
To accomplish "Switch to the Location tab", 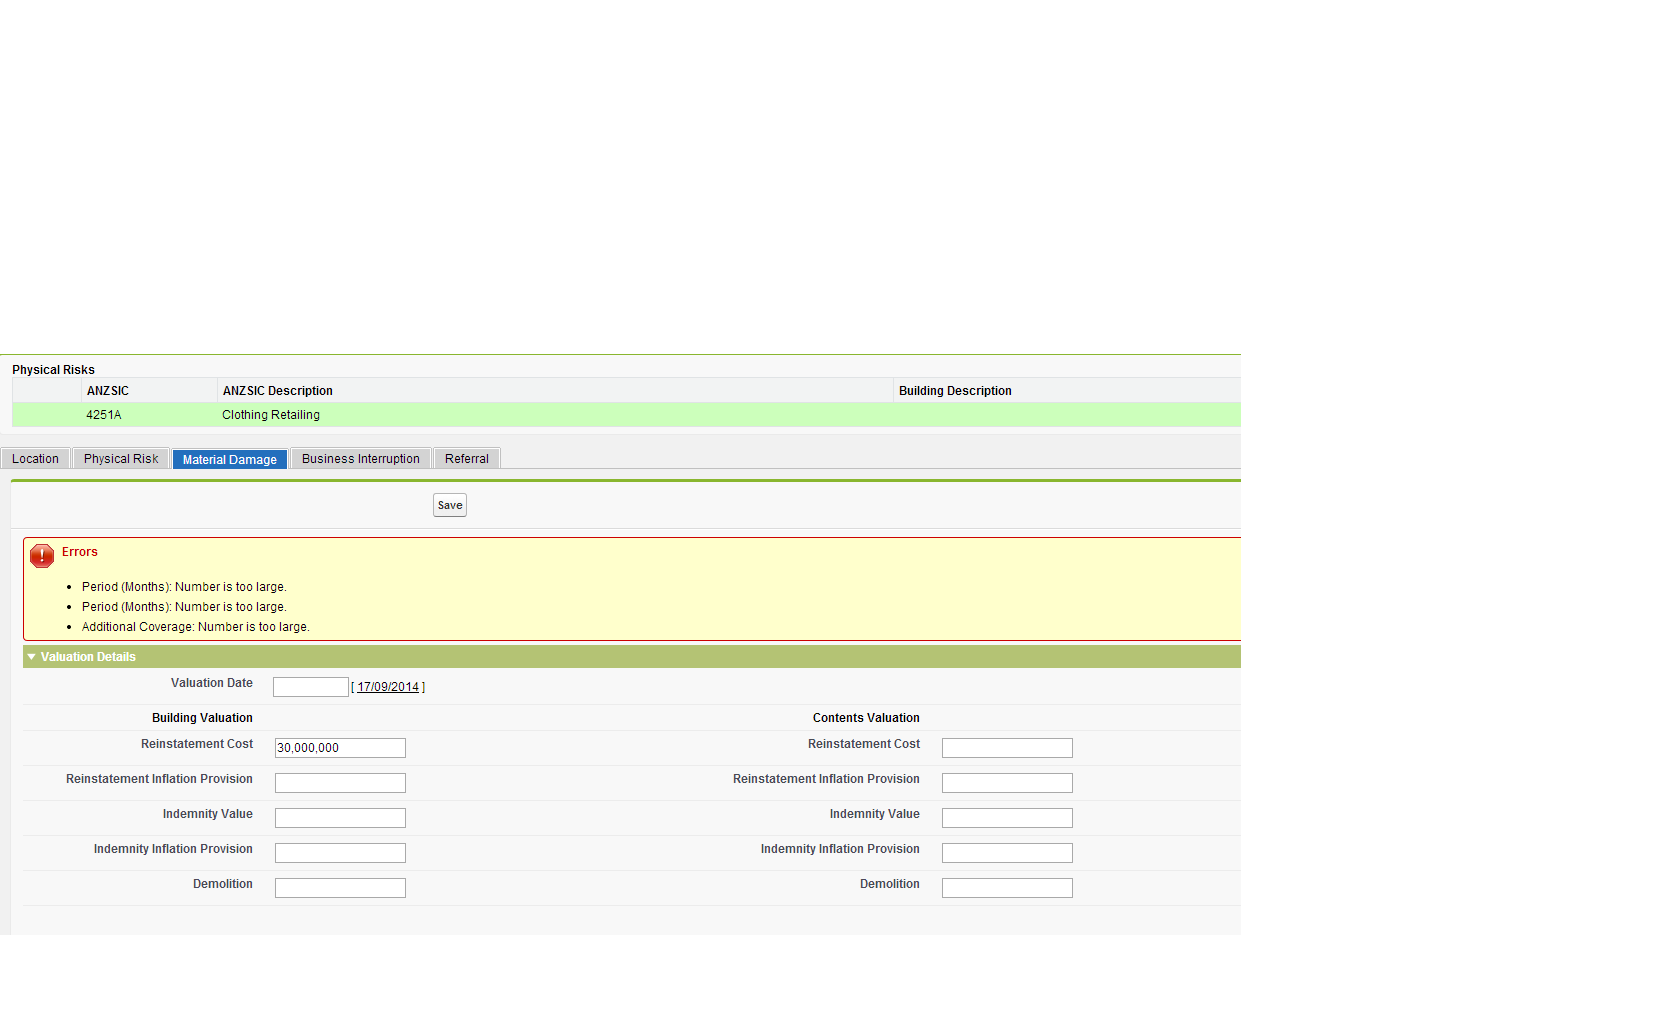I will pyautogui.click(x=35, y=458).
